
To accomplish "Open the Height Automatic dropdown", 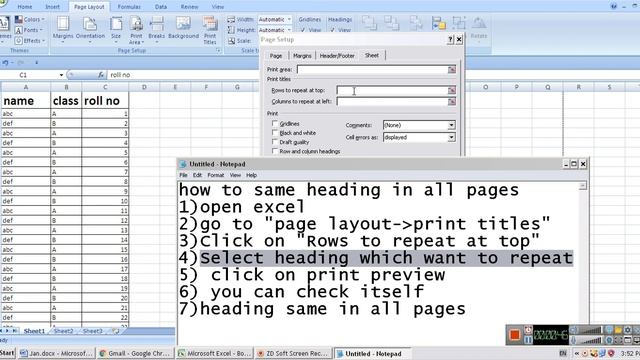I will point(289,30).
